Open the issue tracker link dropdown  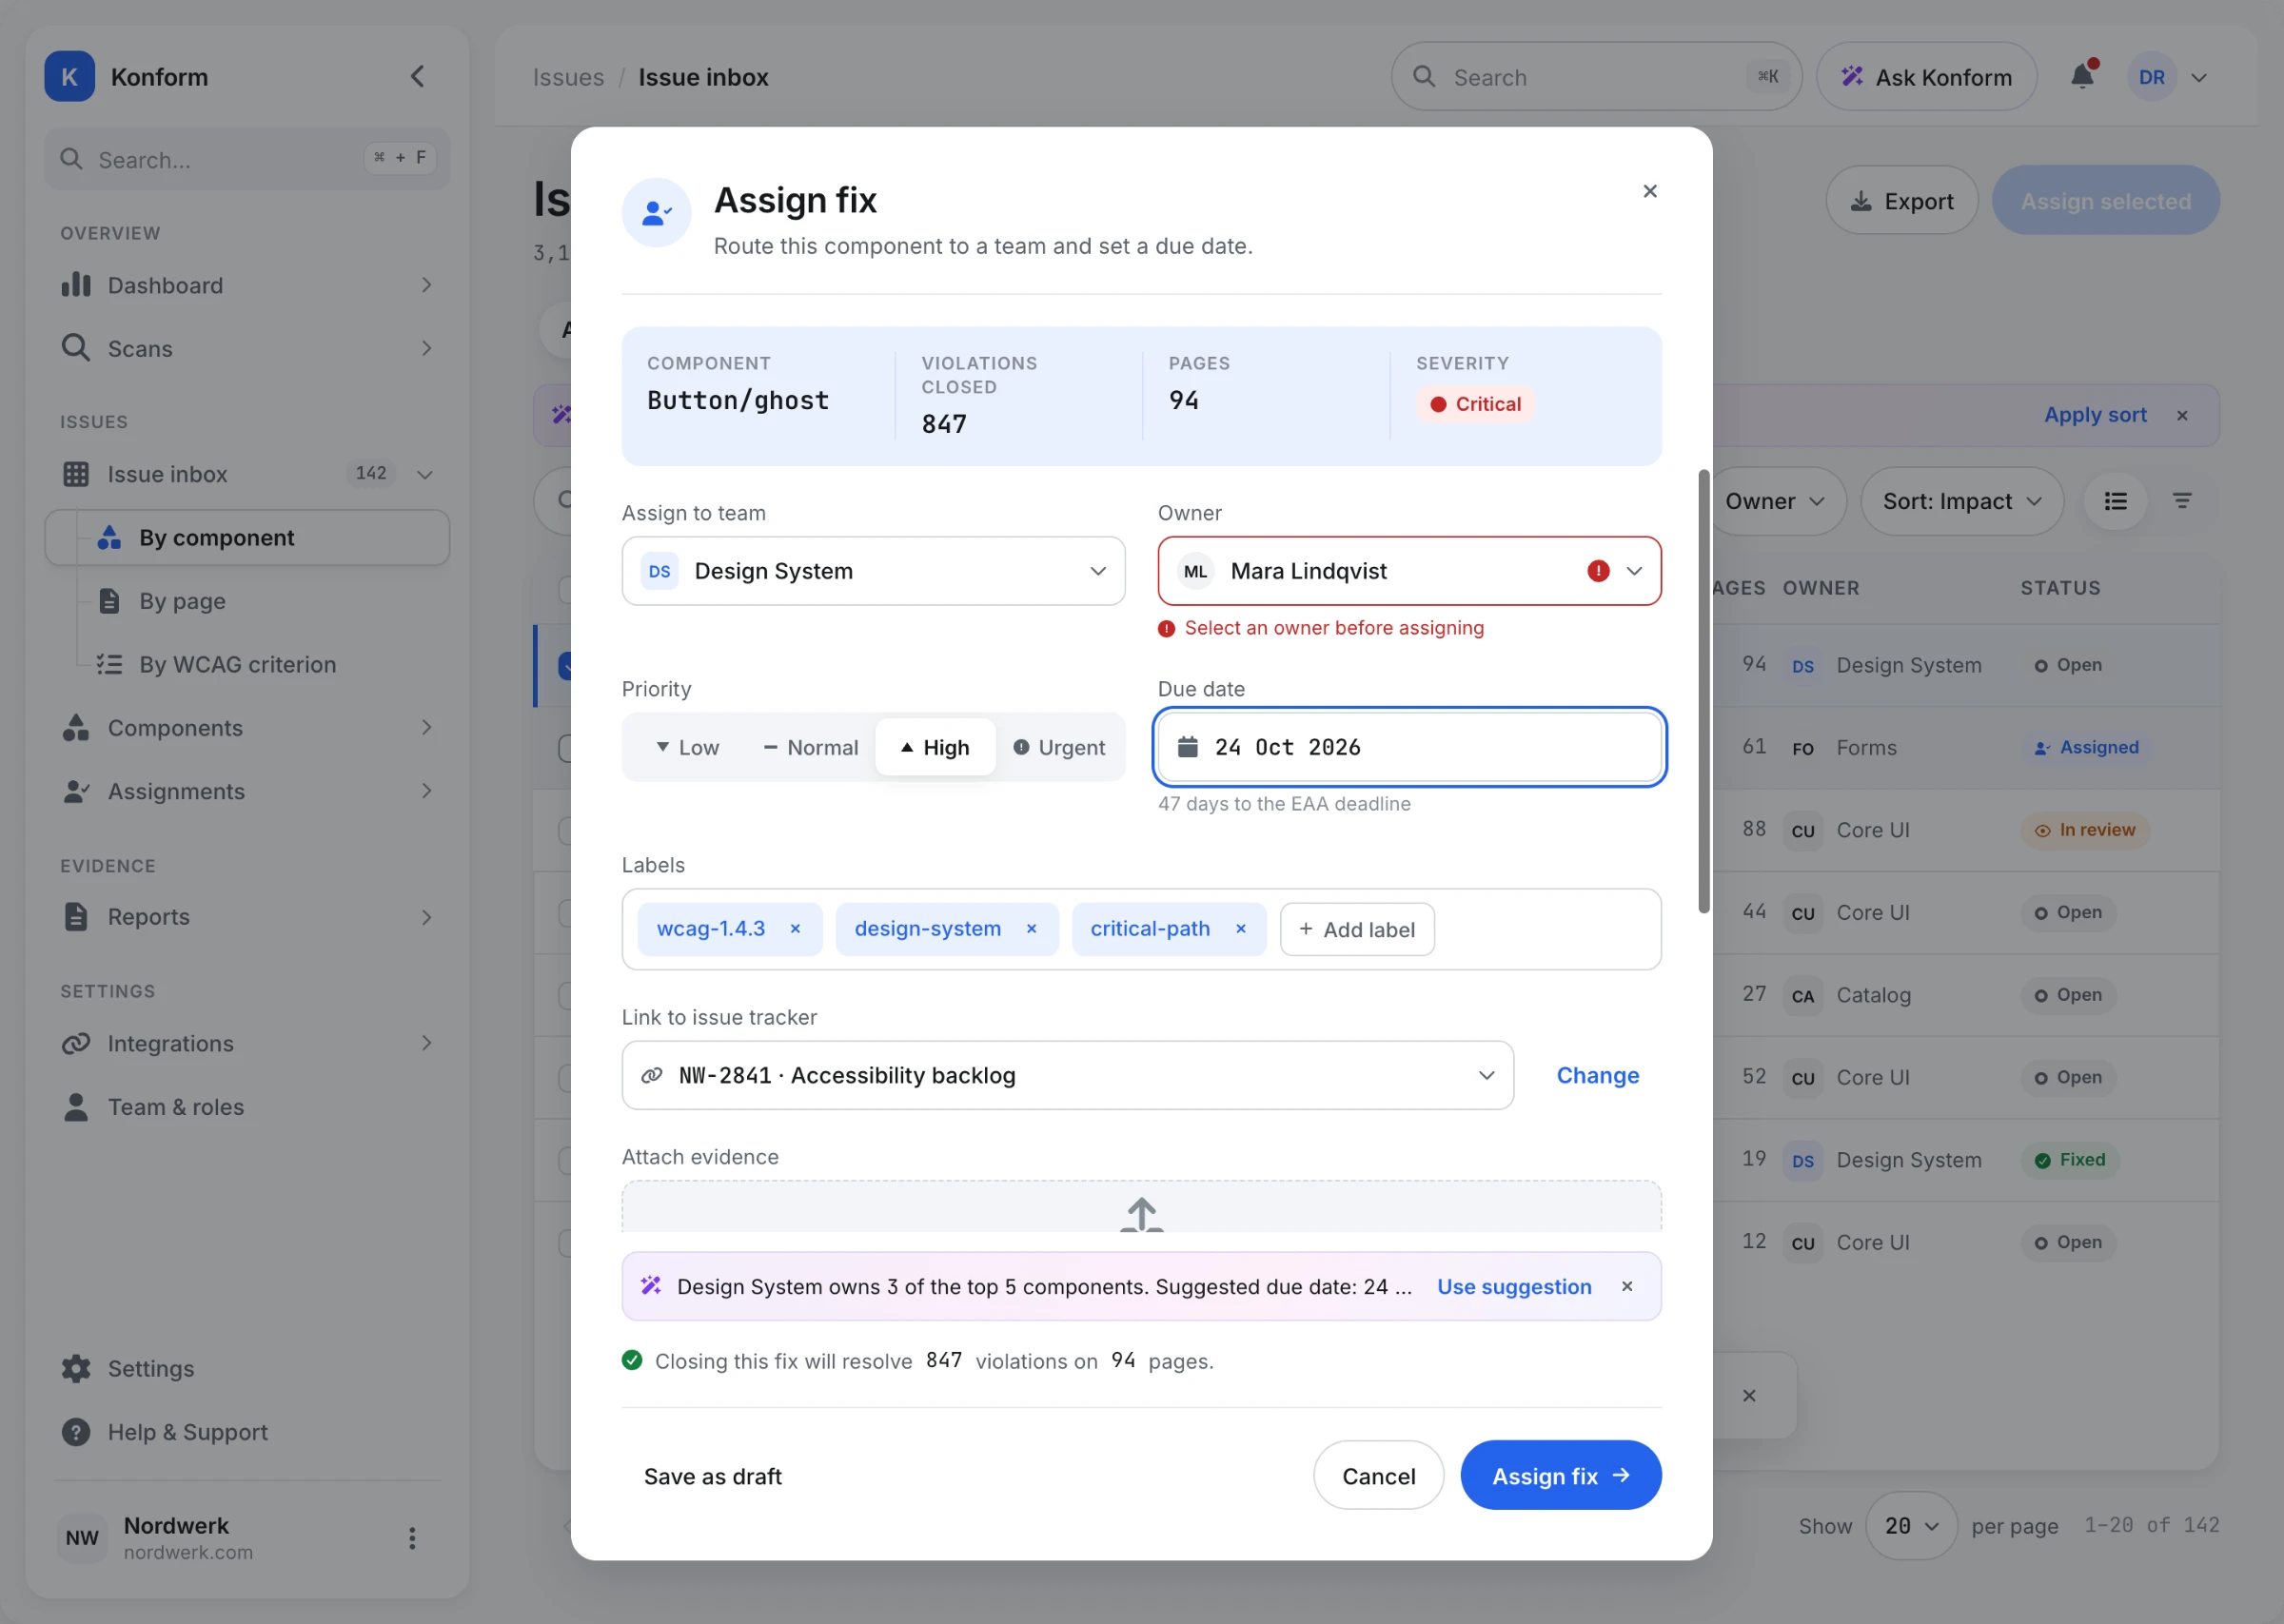tap(1067, 1075)
